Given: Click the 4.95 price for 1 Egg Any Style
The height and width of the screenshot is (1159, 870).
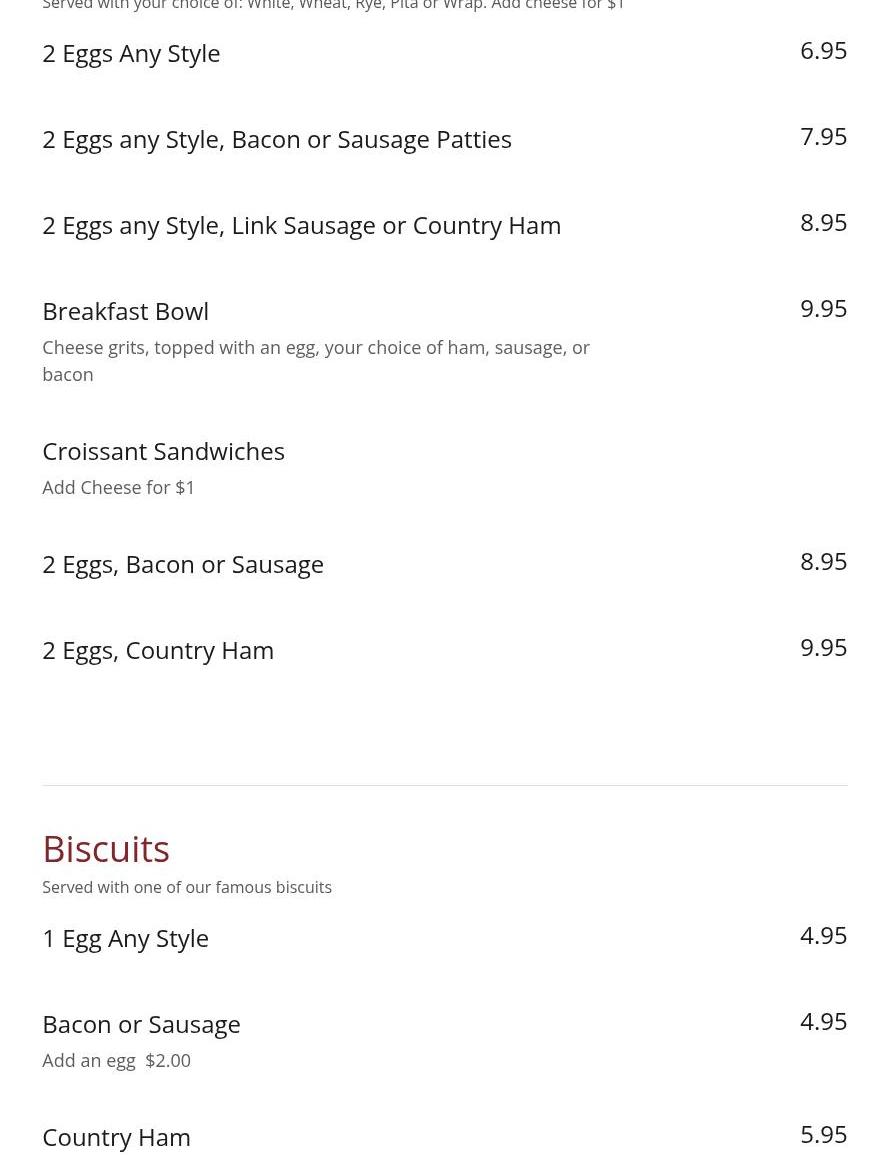Looking at the screenshot, I should pyautogui.click(x=823, y=936).
